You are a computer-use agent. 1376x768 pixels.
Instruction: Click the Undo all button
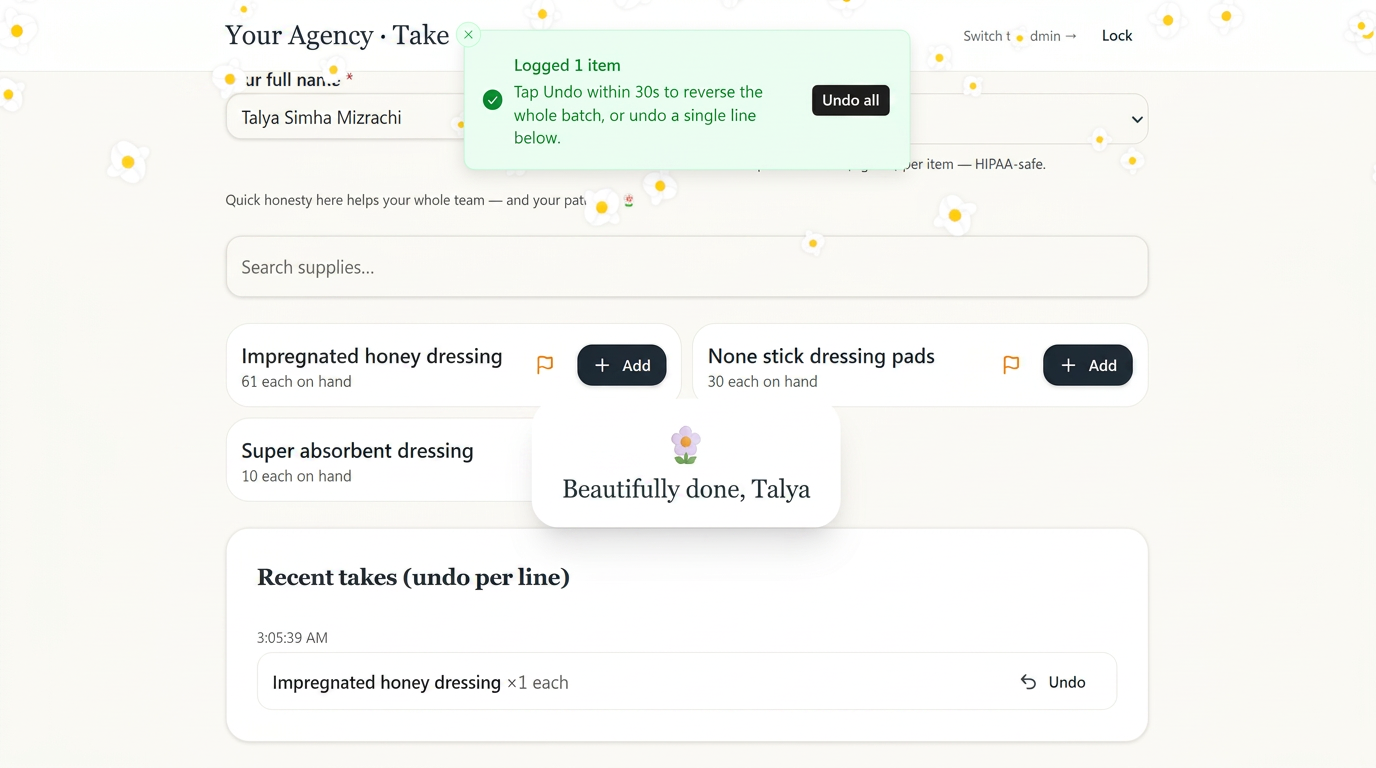pos(850,100)
